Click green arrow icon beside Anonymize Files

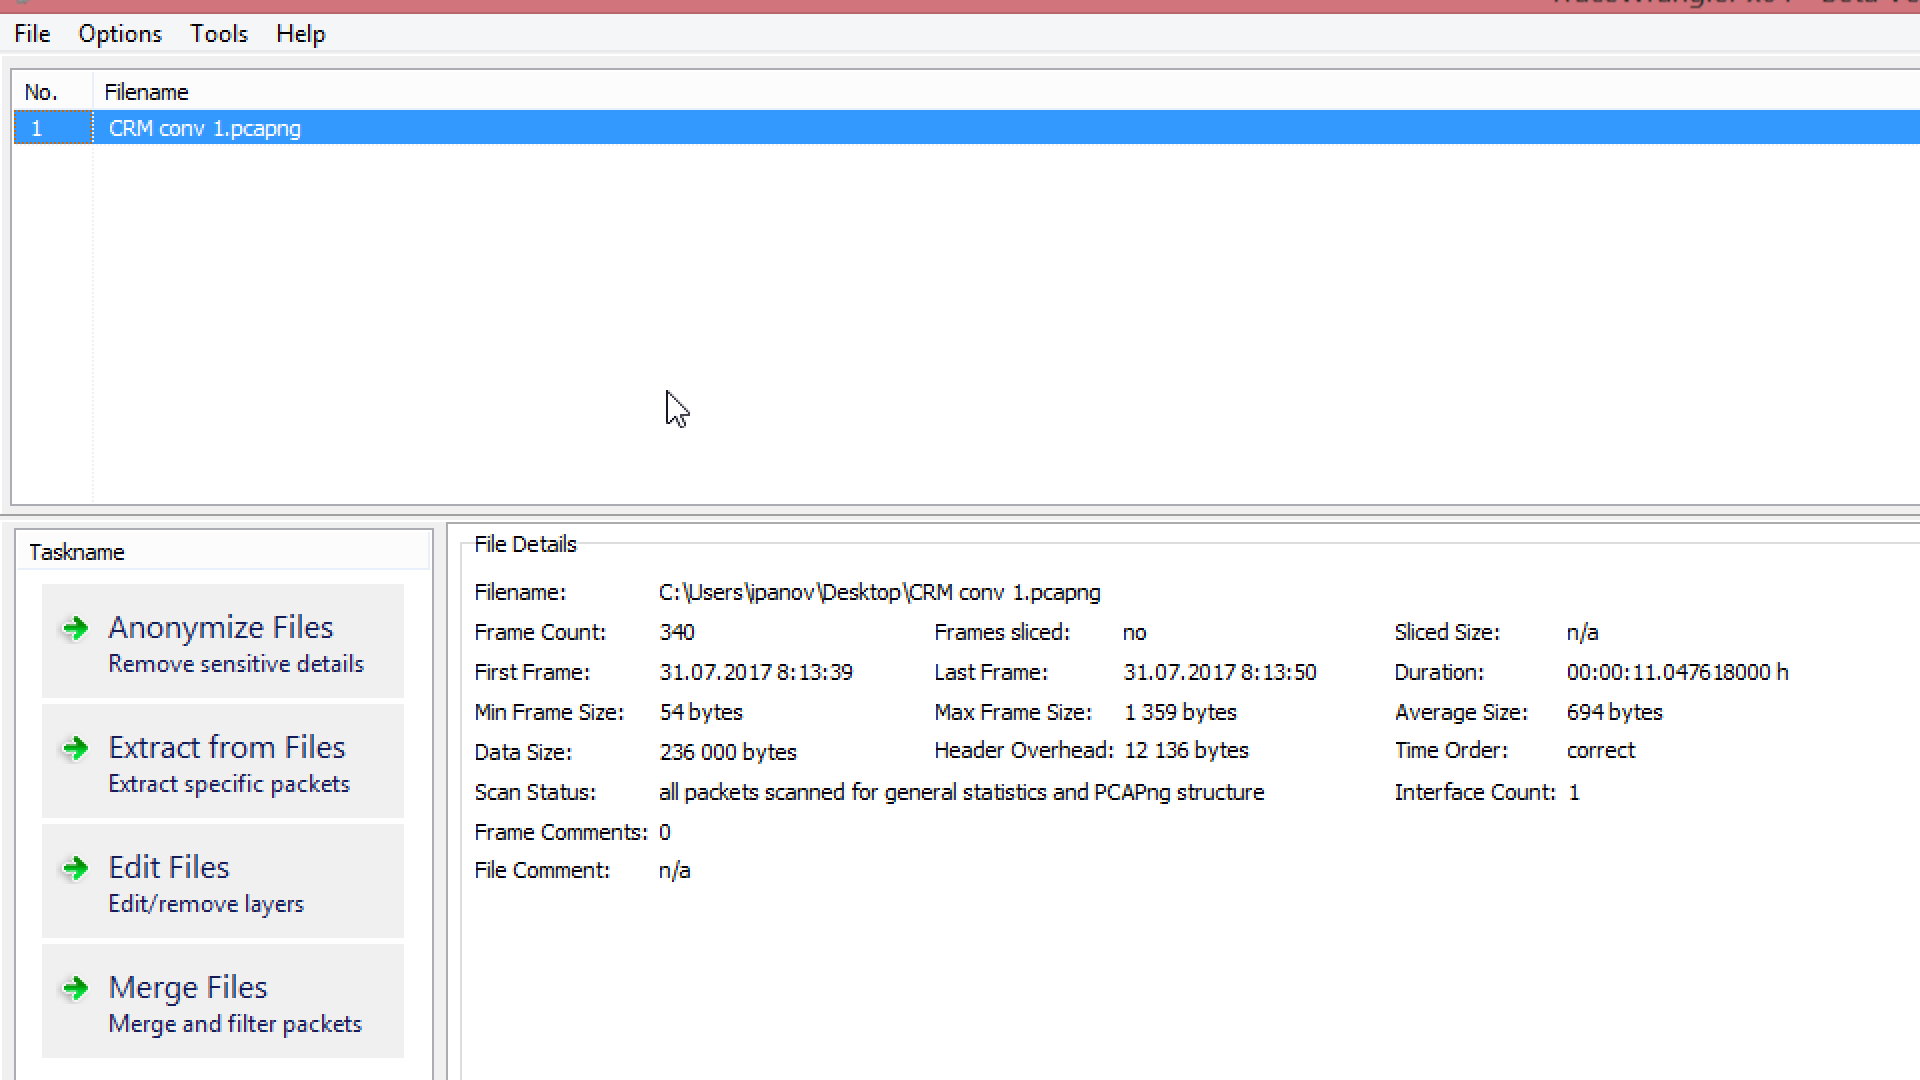(76, 628)
